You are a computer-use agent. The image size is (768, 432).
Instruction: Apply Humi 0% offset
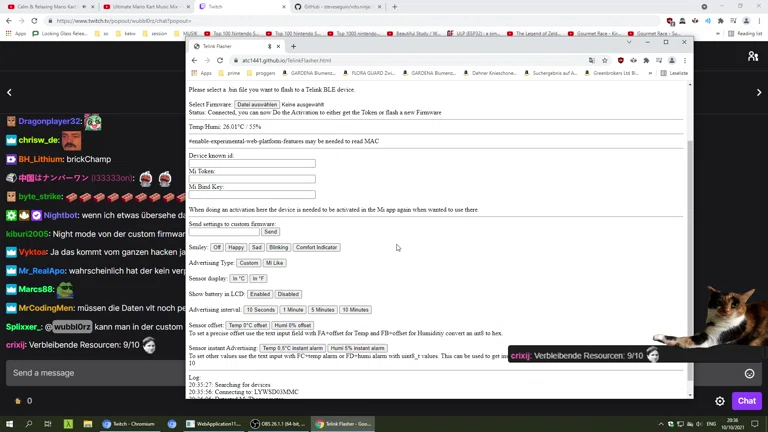pyautogui.click(x=292, y=326)
